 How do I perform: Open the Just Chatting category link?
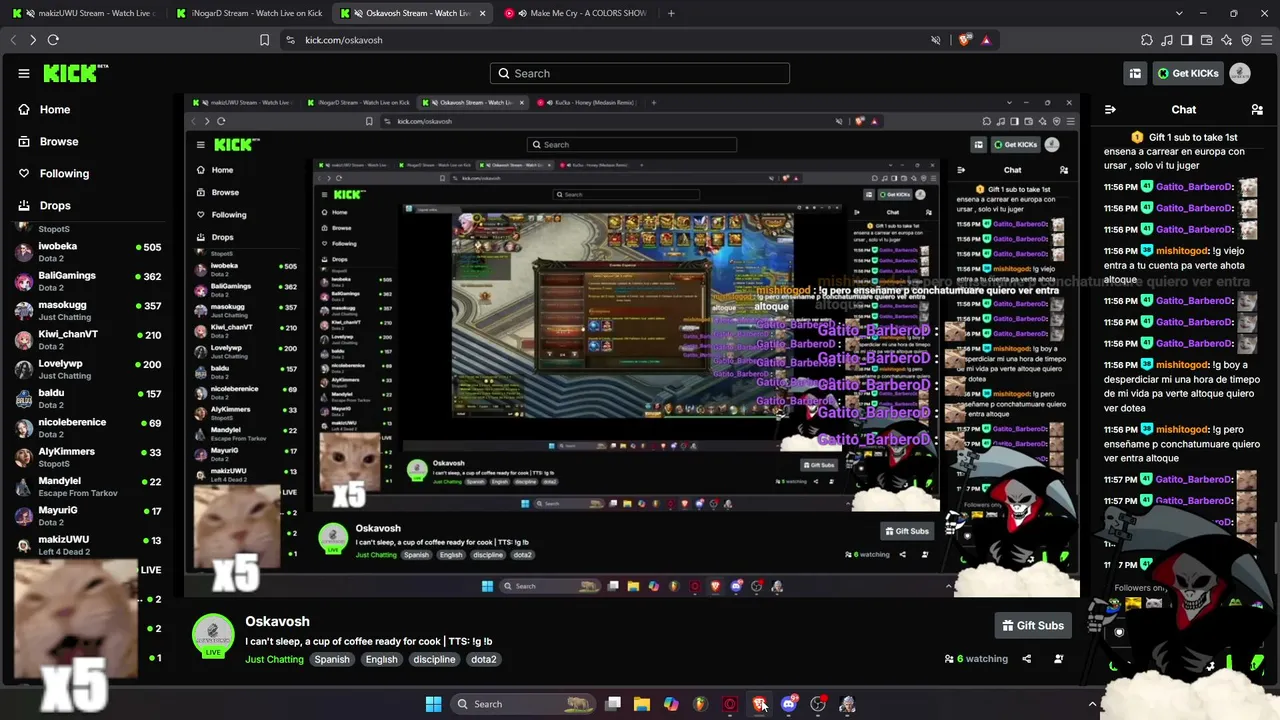(x=274, y=659)
